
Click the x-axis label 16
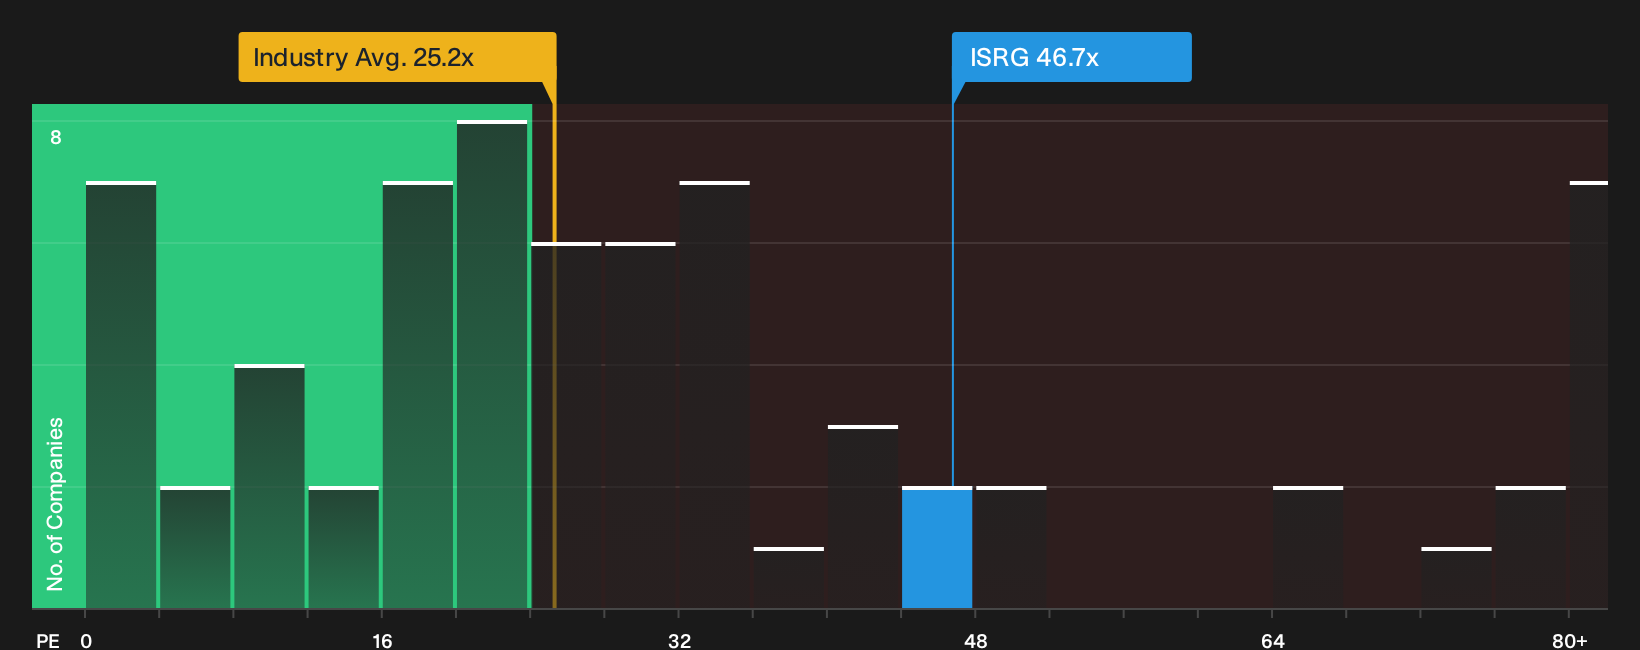[382, 641]
